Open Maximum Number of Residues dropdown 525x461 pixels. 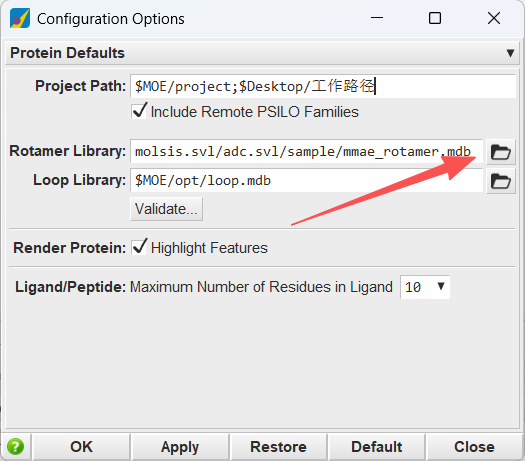(x=425, y=287)
